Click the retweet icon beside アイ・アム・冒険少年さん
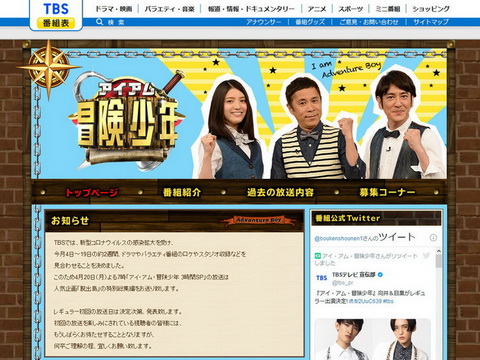 click(318, 256)
